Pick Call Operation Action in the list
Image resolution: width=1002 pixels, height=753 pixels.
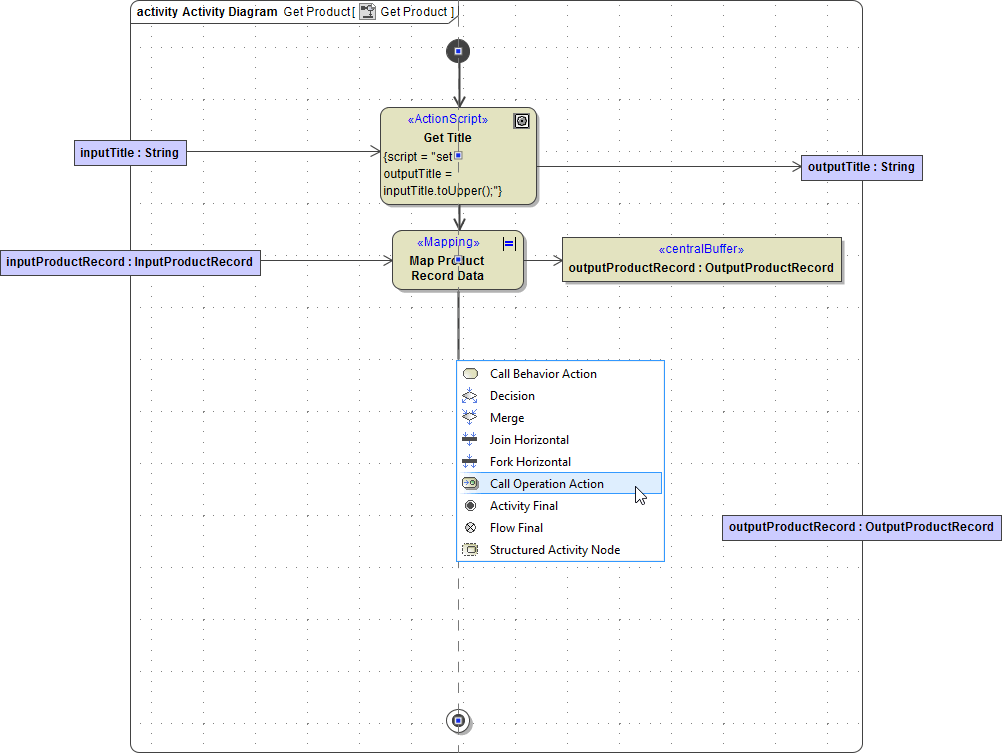point(546,484)
